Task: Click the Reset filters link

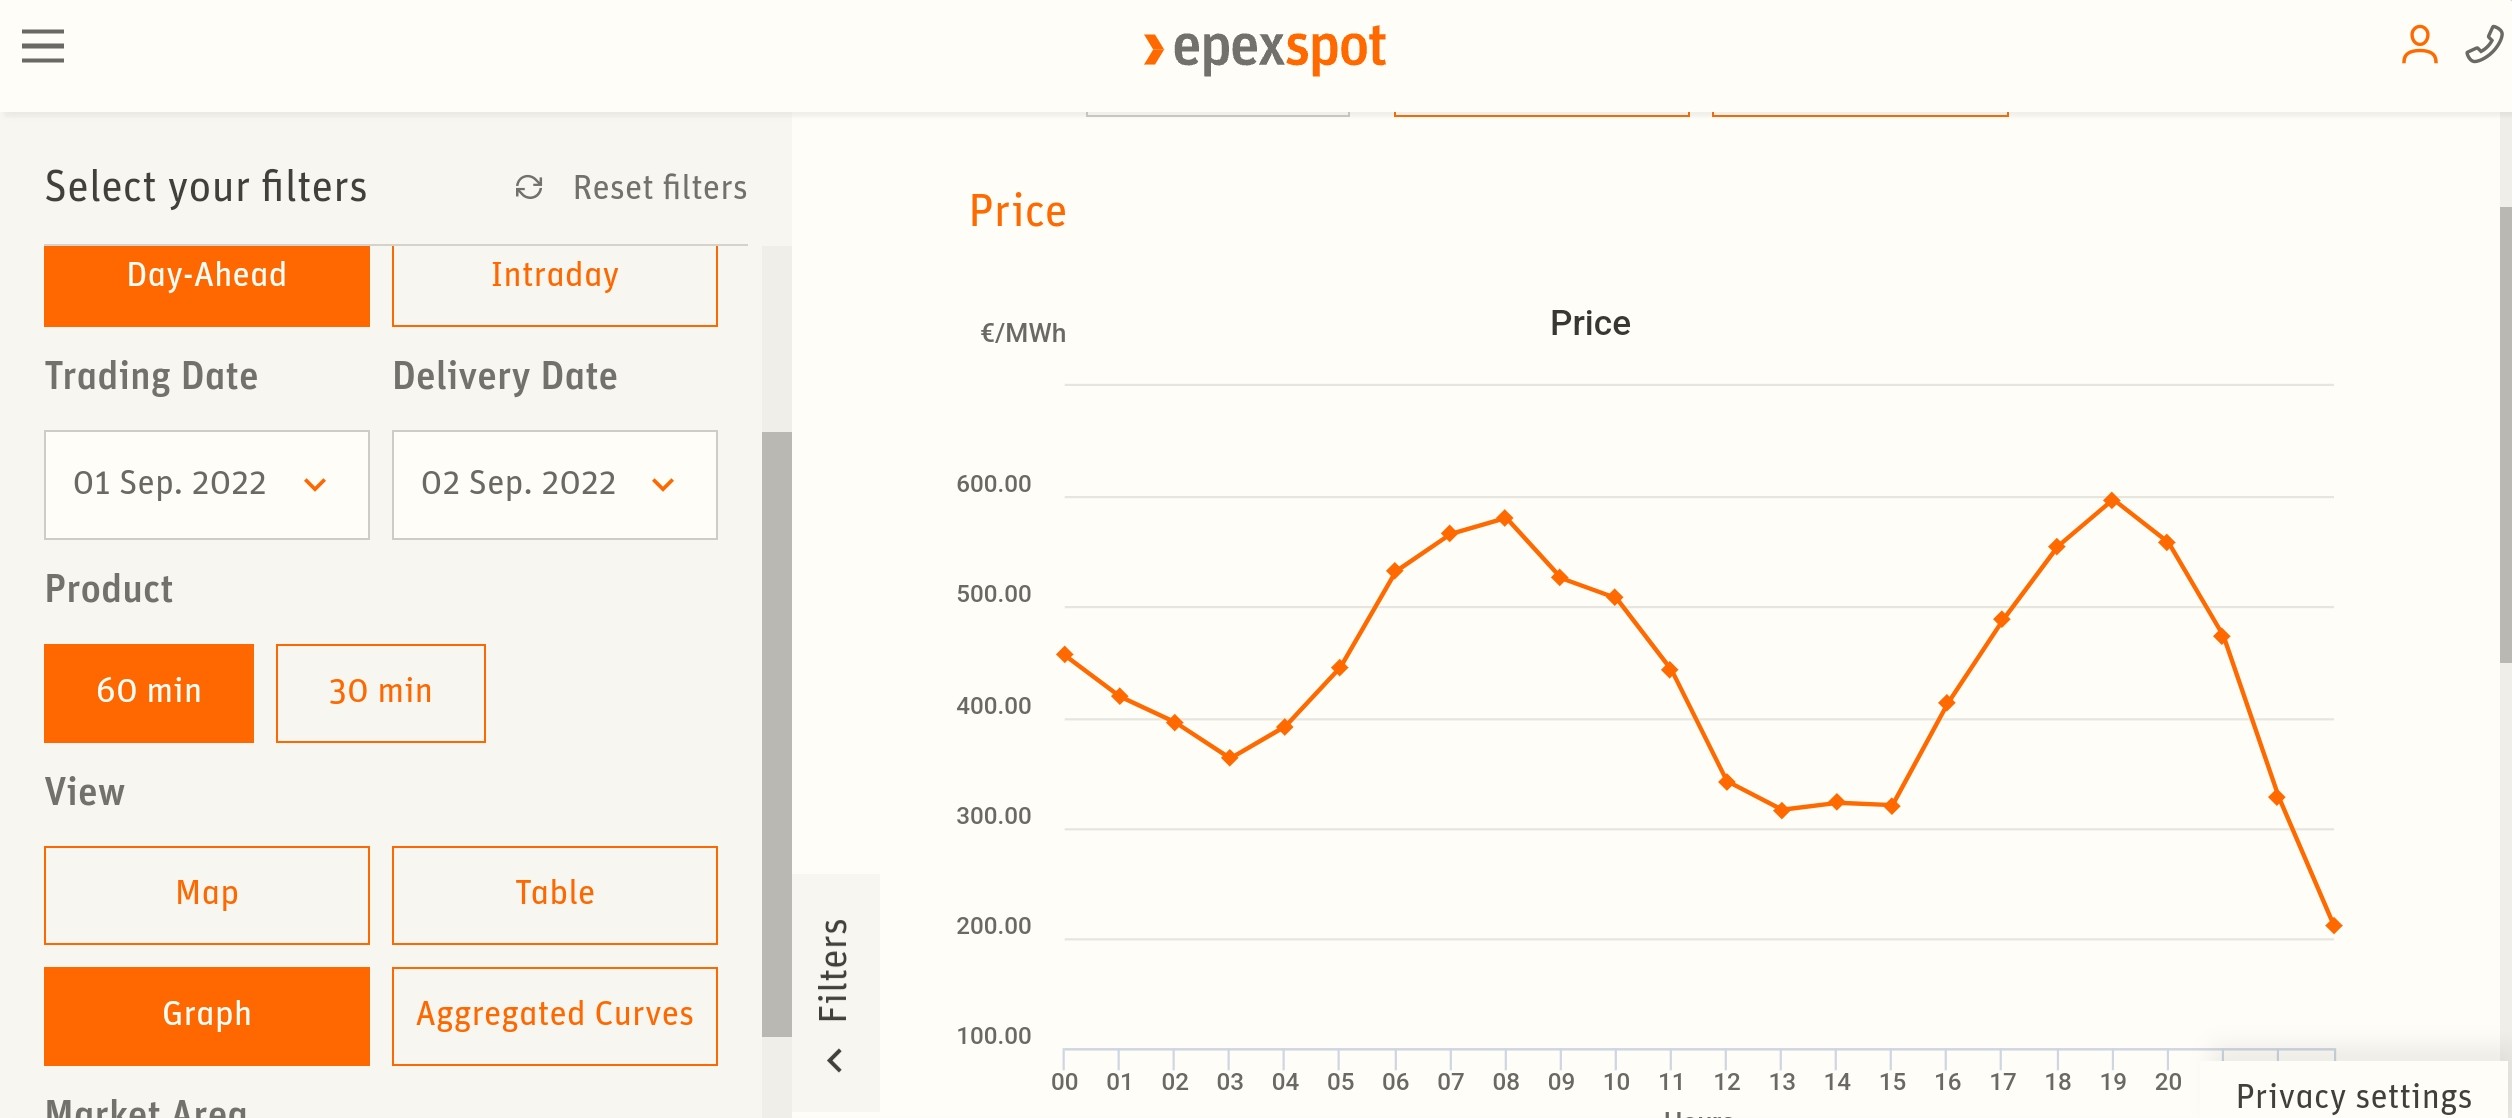Action: pos(659,187)
